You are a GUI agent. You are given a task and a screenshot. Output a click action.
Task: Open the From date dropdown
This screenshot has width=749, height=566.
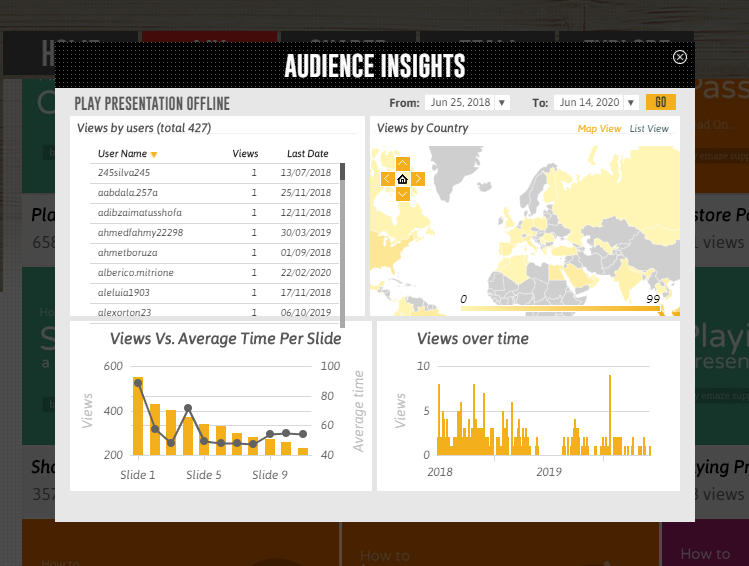(x=502, y=103)
